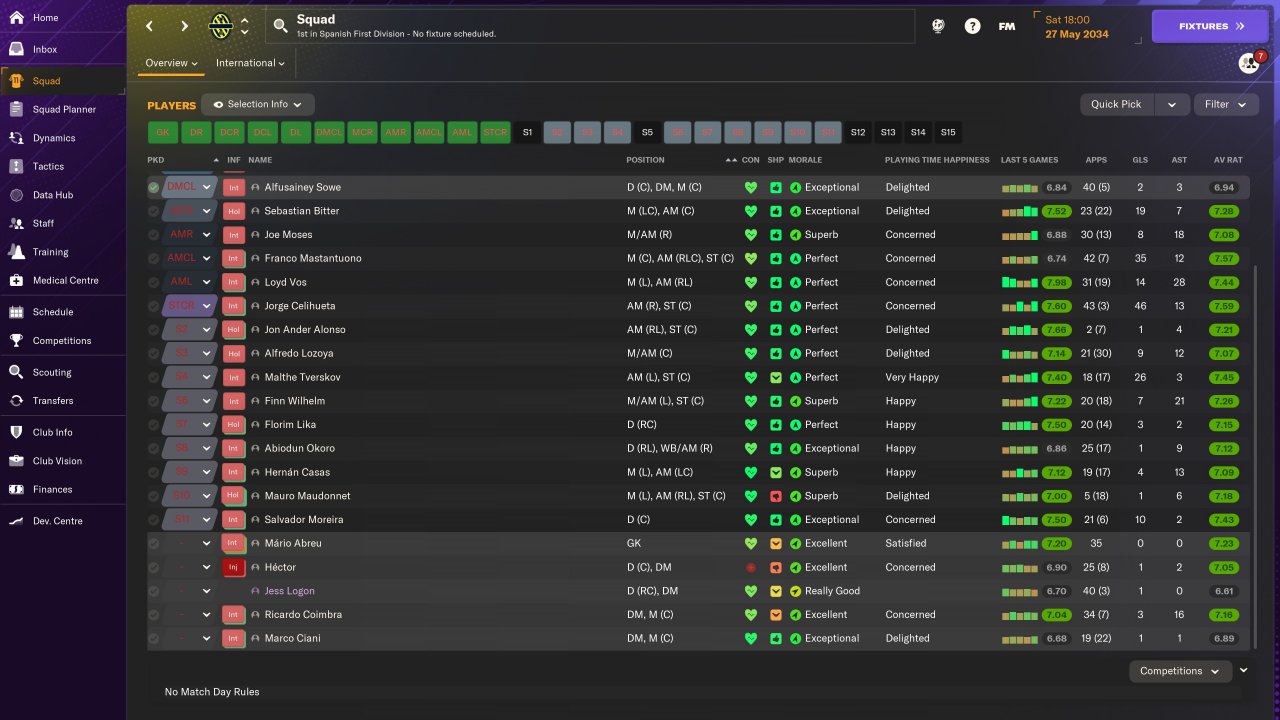1280x720 pixels.
Task: Open the International tab menu
Action: pos(250,63)
